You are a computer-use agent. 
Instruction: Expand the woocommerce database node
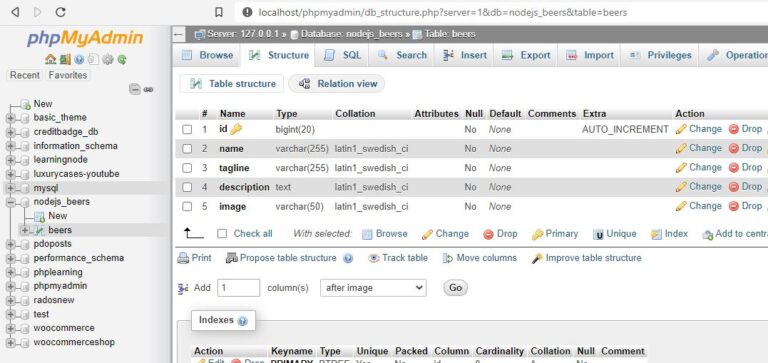point(11,328)
